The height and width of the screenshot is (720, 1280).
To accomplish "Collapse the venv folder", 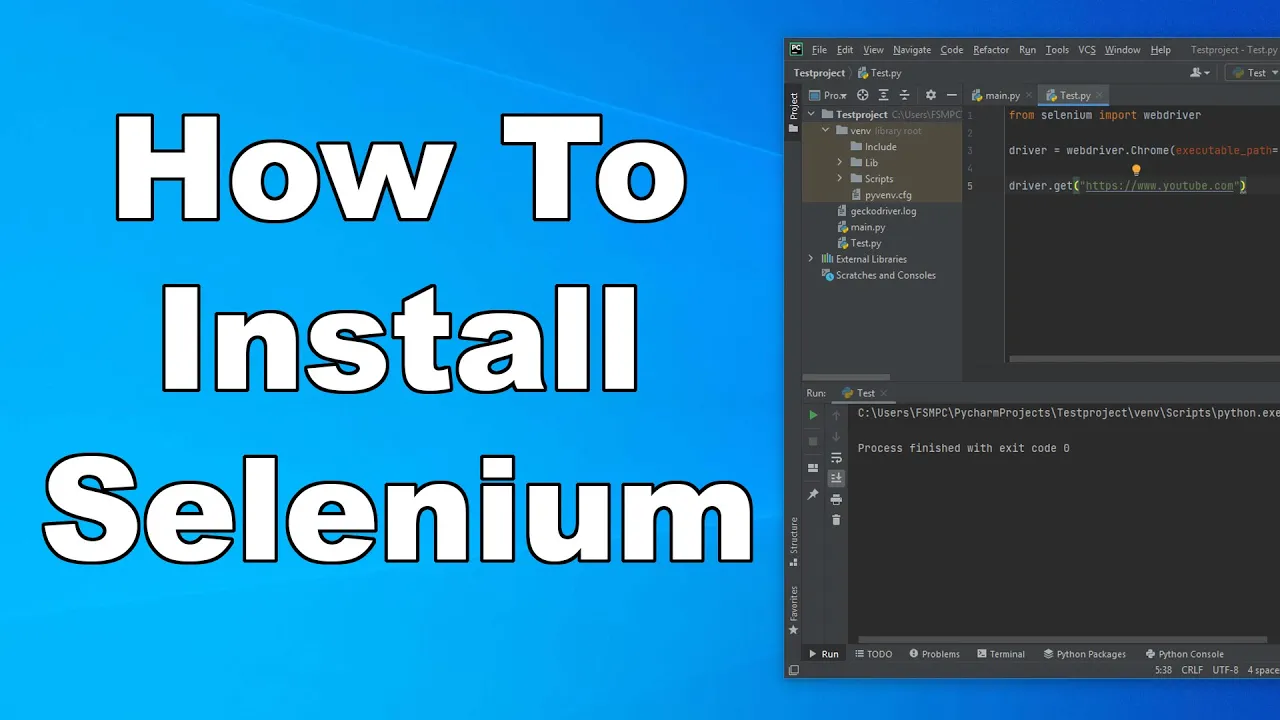I will [x=826, y=131].
